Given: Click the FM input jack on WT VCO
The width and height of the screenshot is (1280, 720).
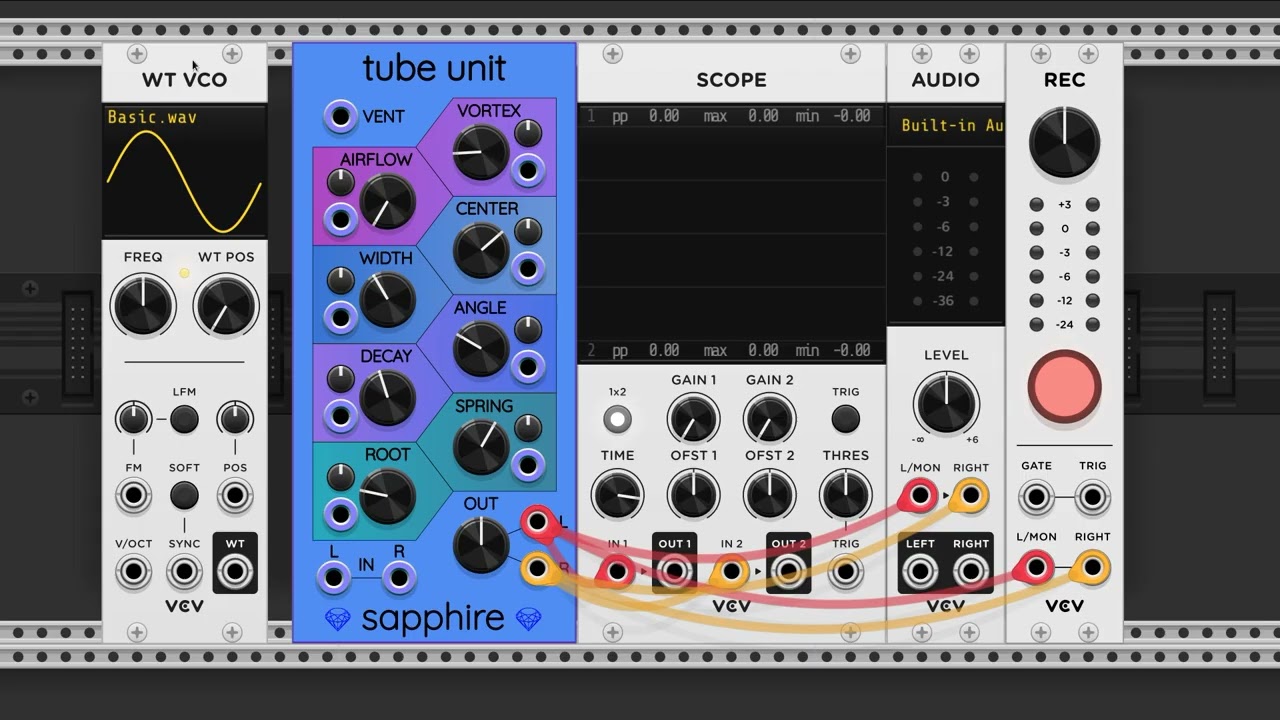Looking at the screenshot, I should (x=133, y=496).
